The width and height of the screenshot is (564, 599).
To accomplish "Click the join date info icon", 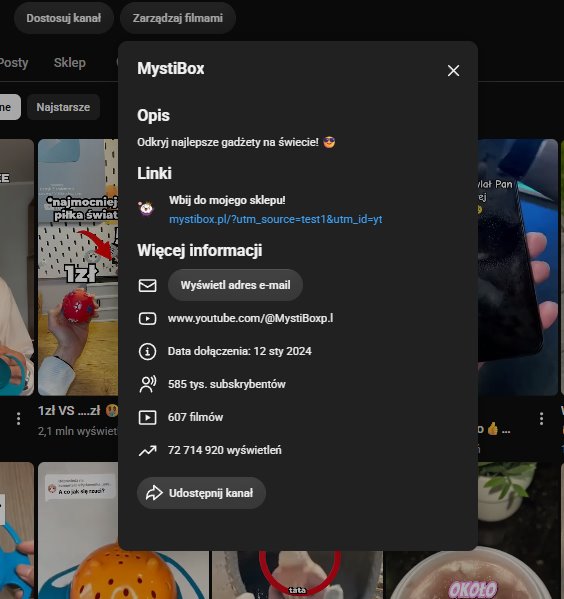I will pos(147,351).
